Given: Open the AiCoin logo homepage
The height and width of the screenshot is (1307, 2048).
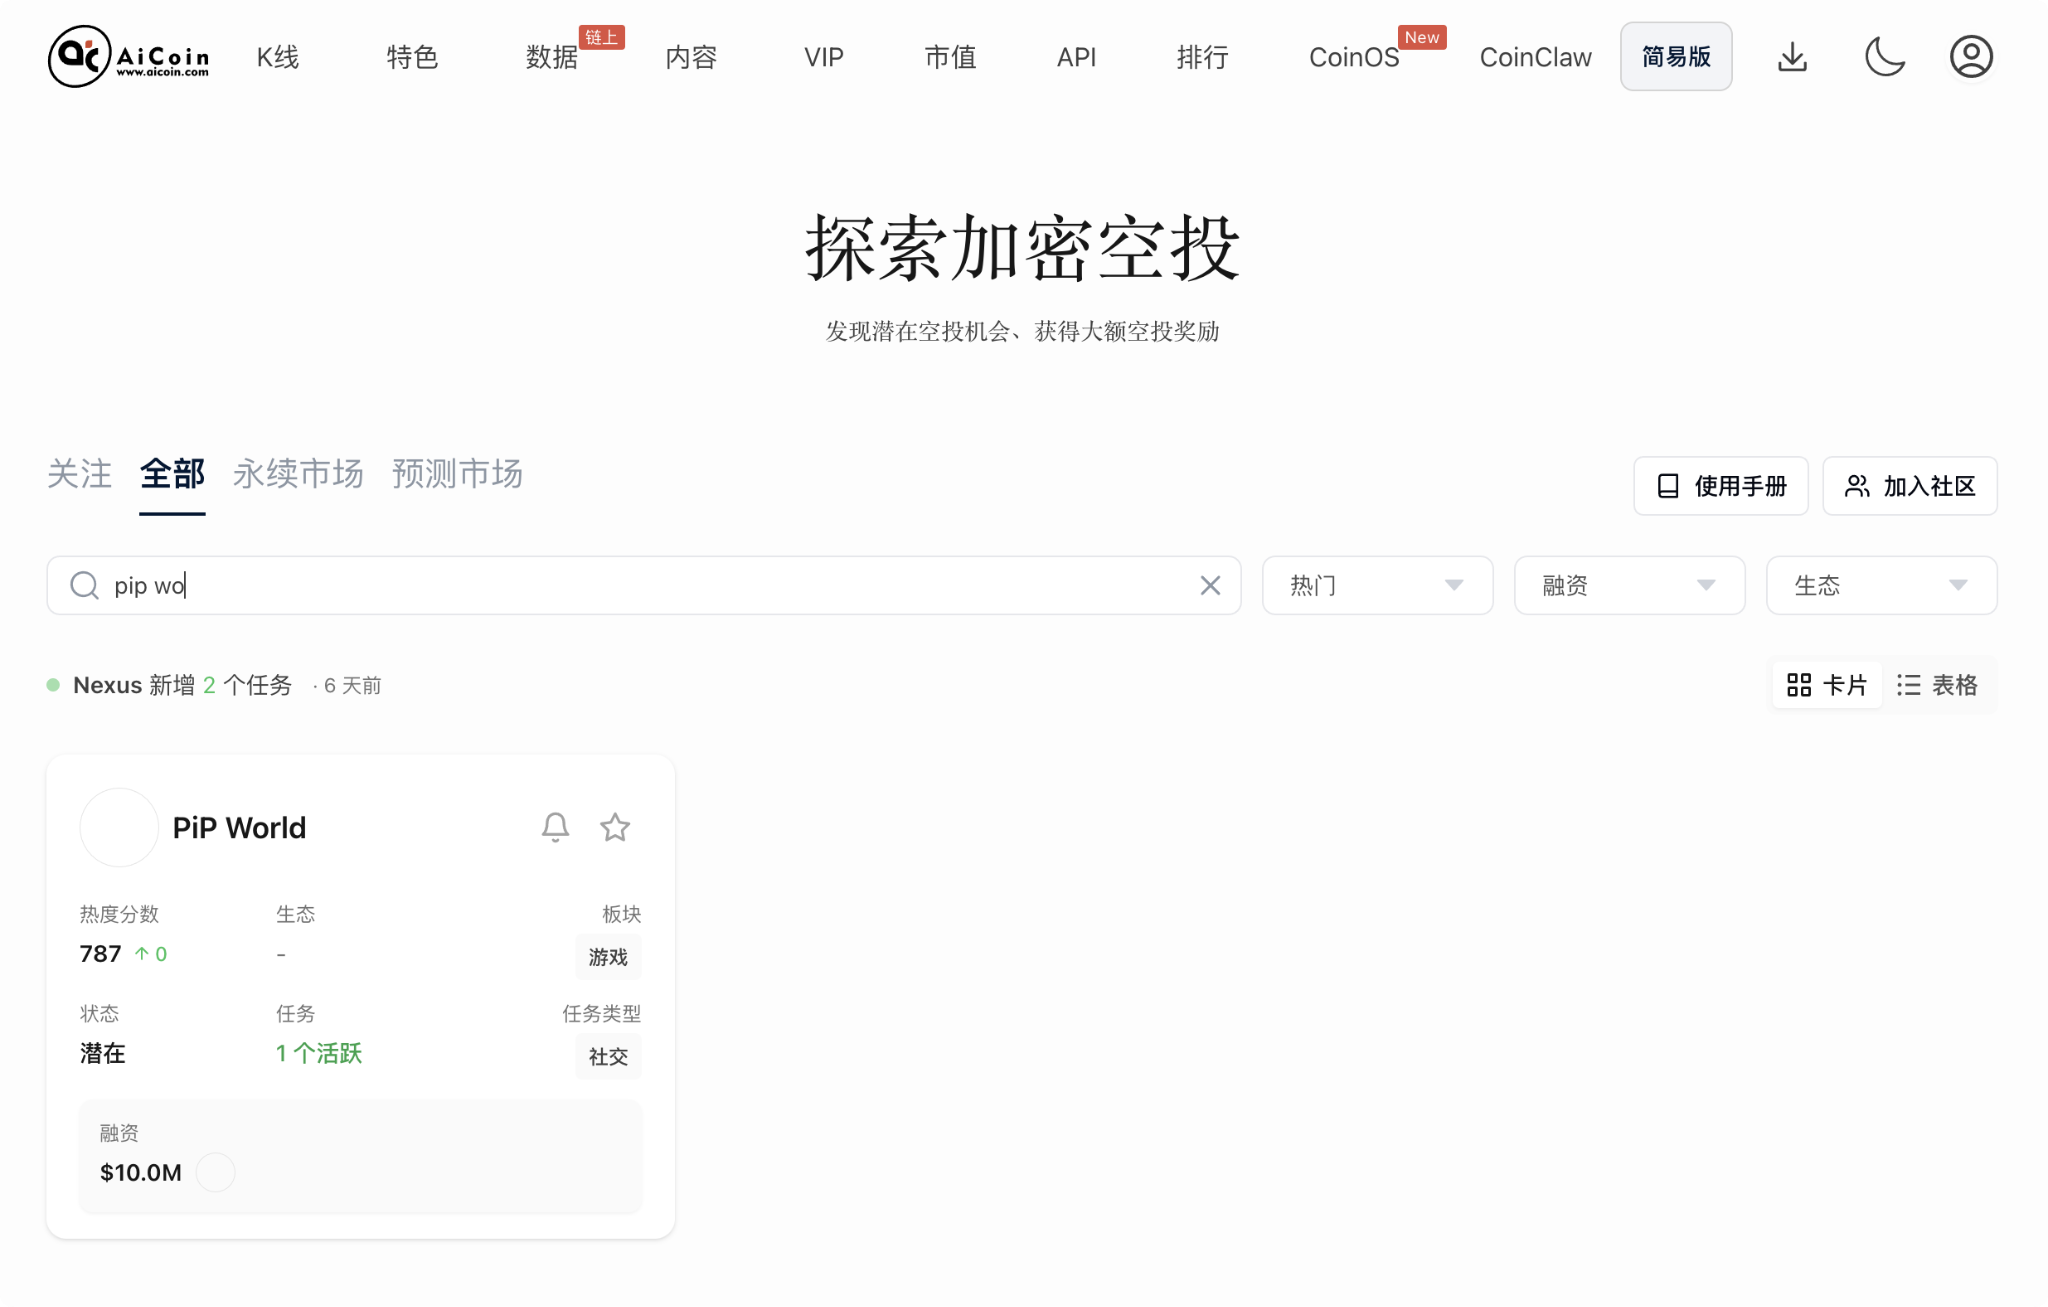Looking at the screenshot, I should [129, 57].
